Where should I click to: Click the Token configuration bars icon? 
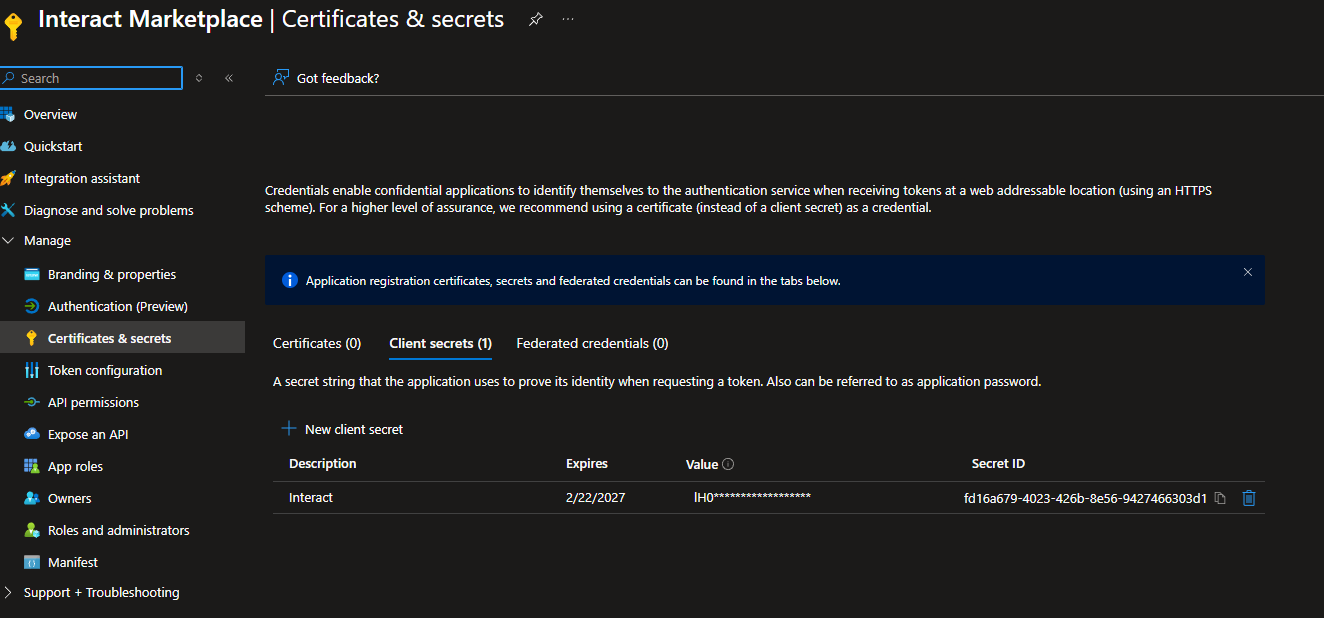click(x=31, y=370)
